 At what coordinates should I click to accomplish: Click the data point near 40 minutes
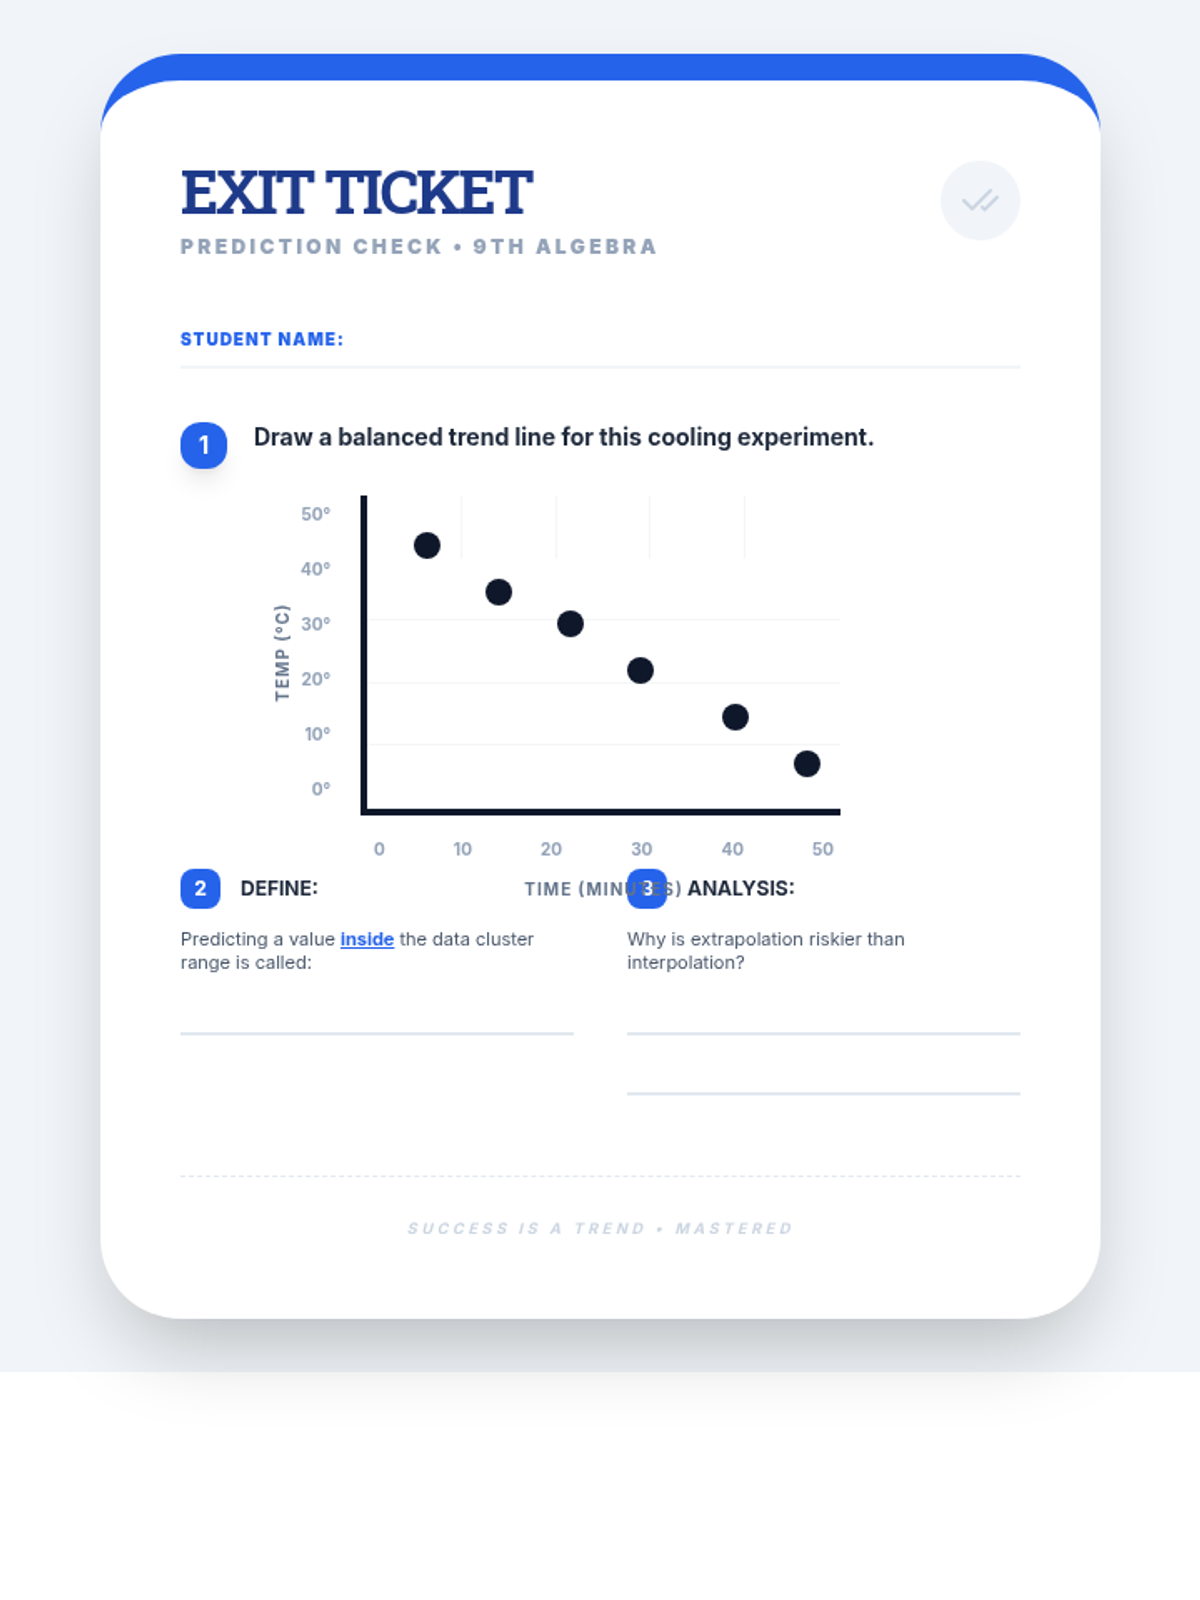[x=735, y=717]
